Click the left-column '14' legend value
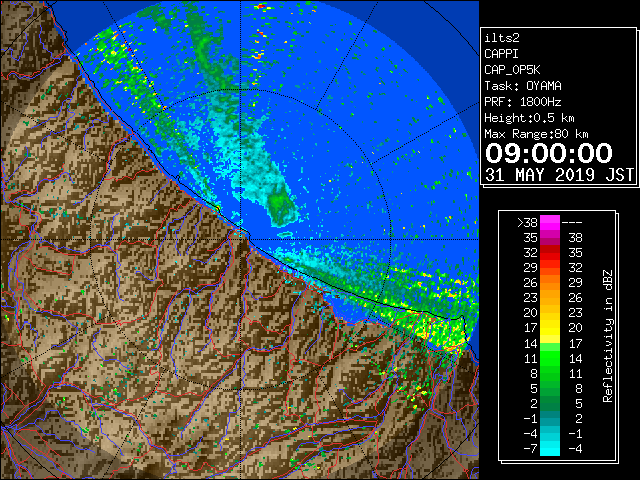The width and height of the screenshot is (640, 480). pos(531,343)
